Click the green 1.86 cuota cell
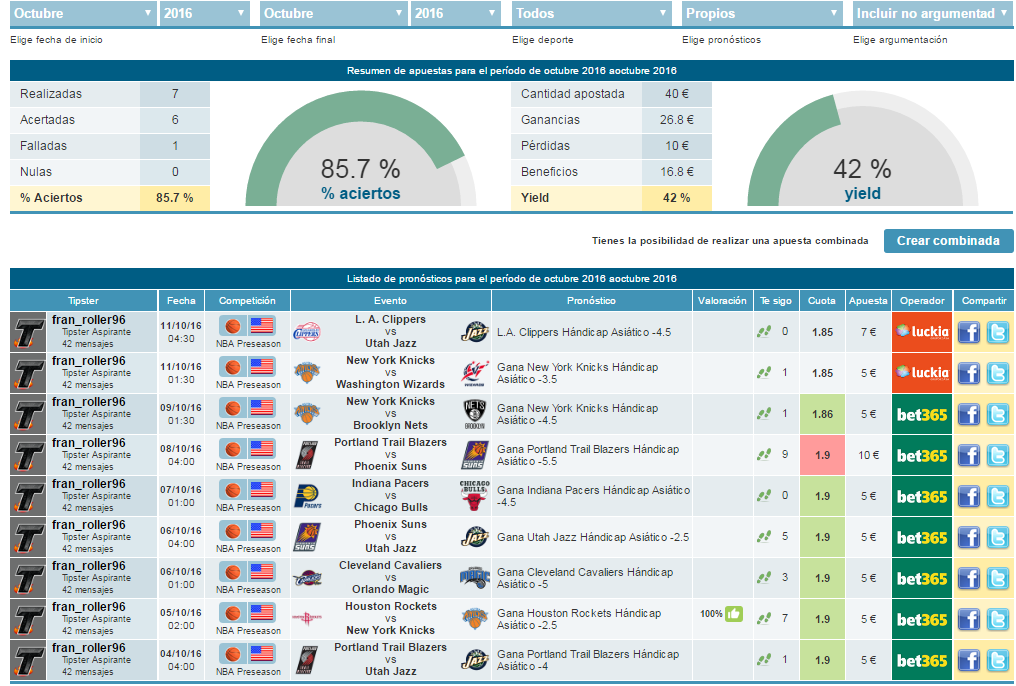The width and height of the screenshot is (1016, 686). [x=822, y=415]
